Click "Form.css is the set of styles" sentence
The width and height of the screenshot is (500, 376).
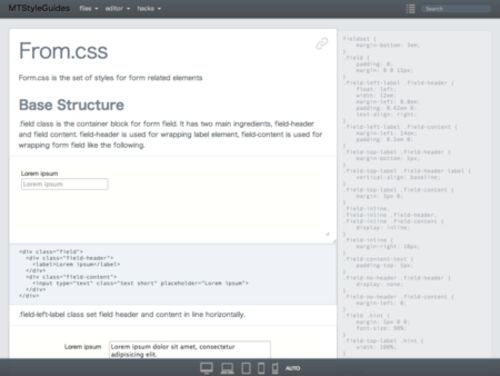[x=111, y=78]
